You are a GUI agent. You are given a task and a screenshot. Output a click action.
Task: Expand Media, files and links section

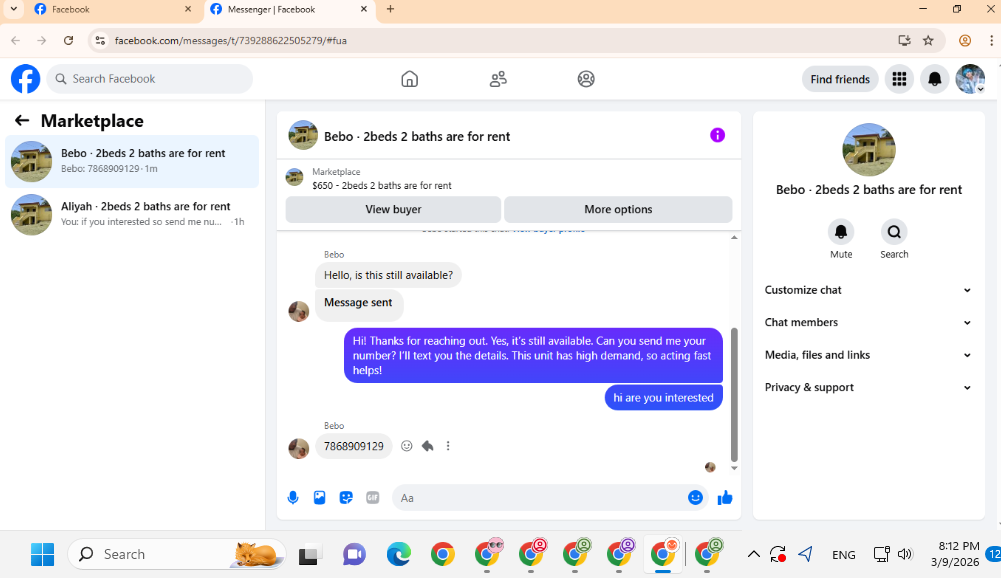(868, 355)
